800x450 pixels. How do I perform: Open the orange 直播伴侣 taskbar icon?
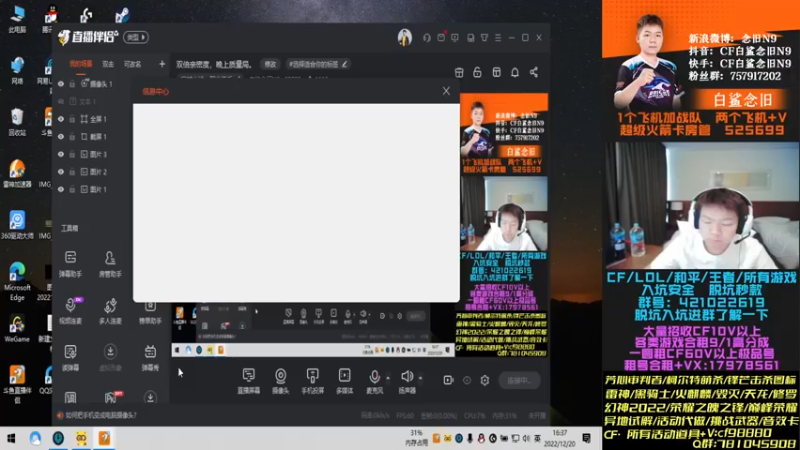[104, 438]
